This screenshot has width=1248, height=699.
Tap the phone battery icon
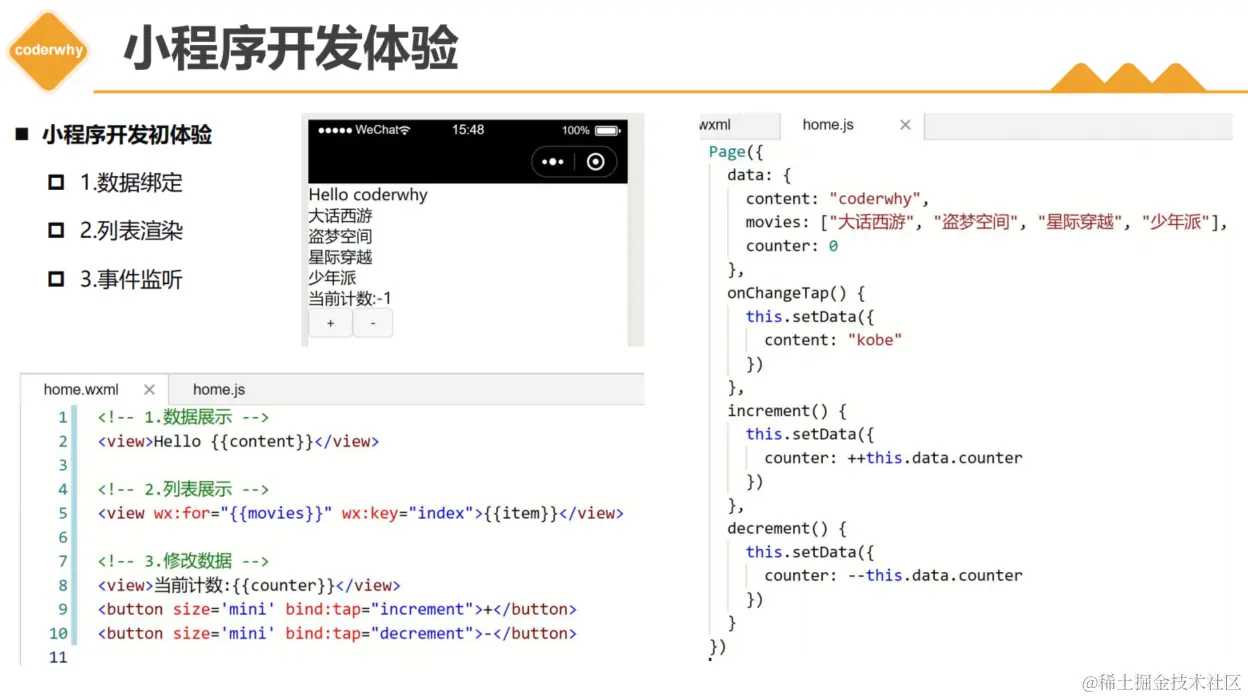(x=608, y=131)
